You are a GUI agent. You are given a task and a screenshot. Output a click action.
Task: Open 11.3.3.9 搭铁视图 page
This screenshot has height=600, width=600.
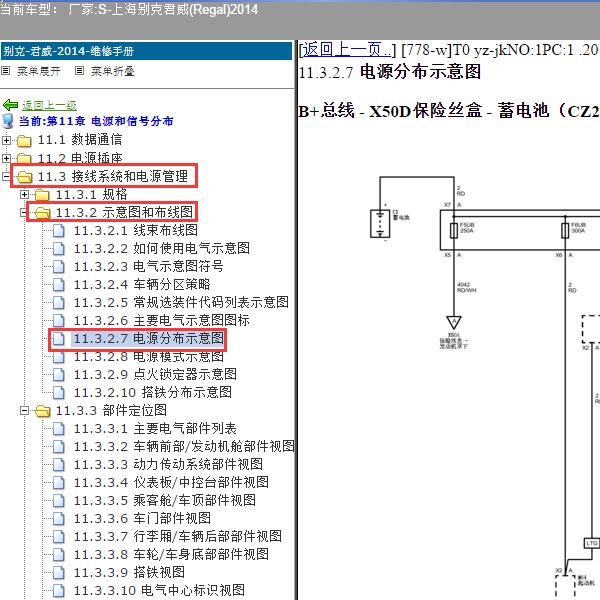[129, 572]
